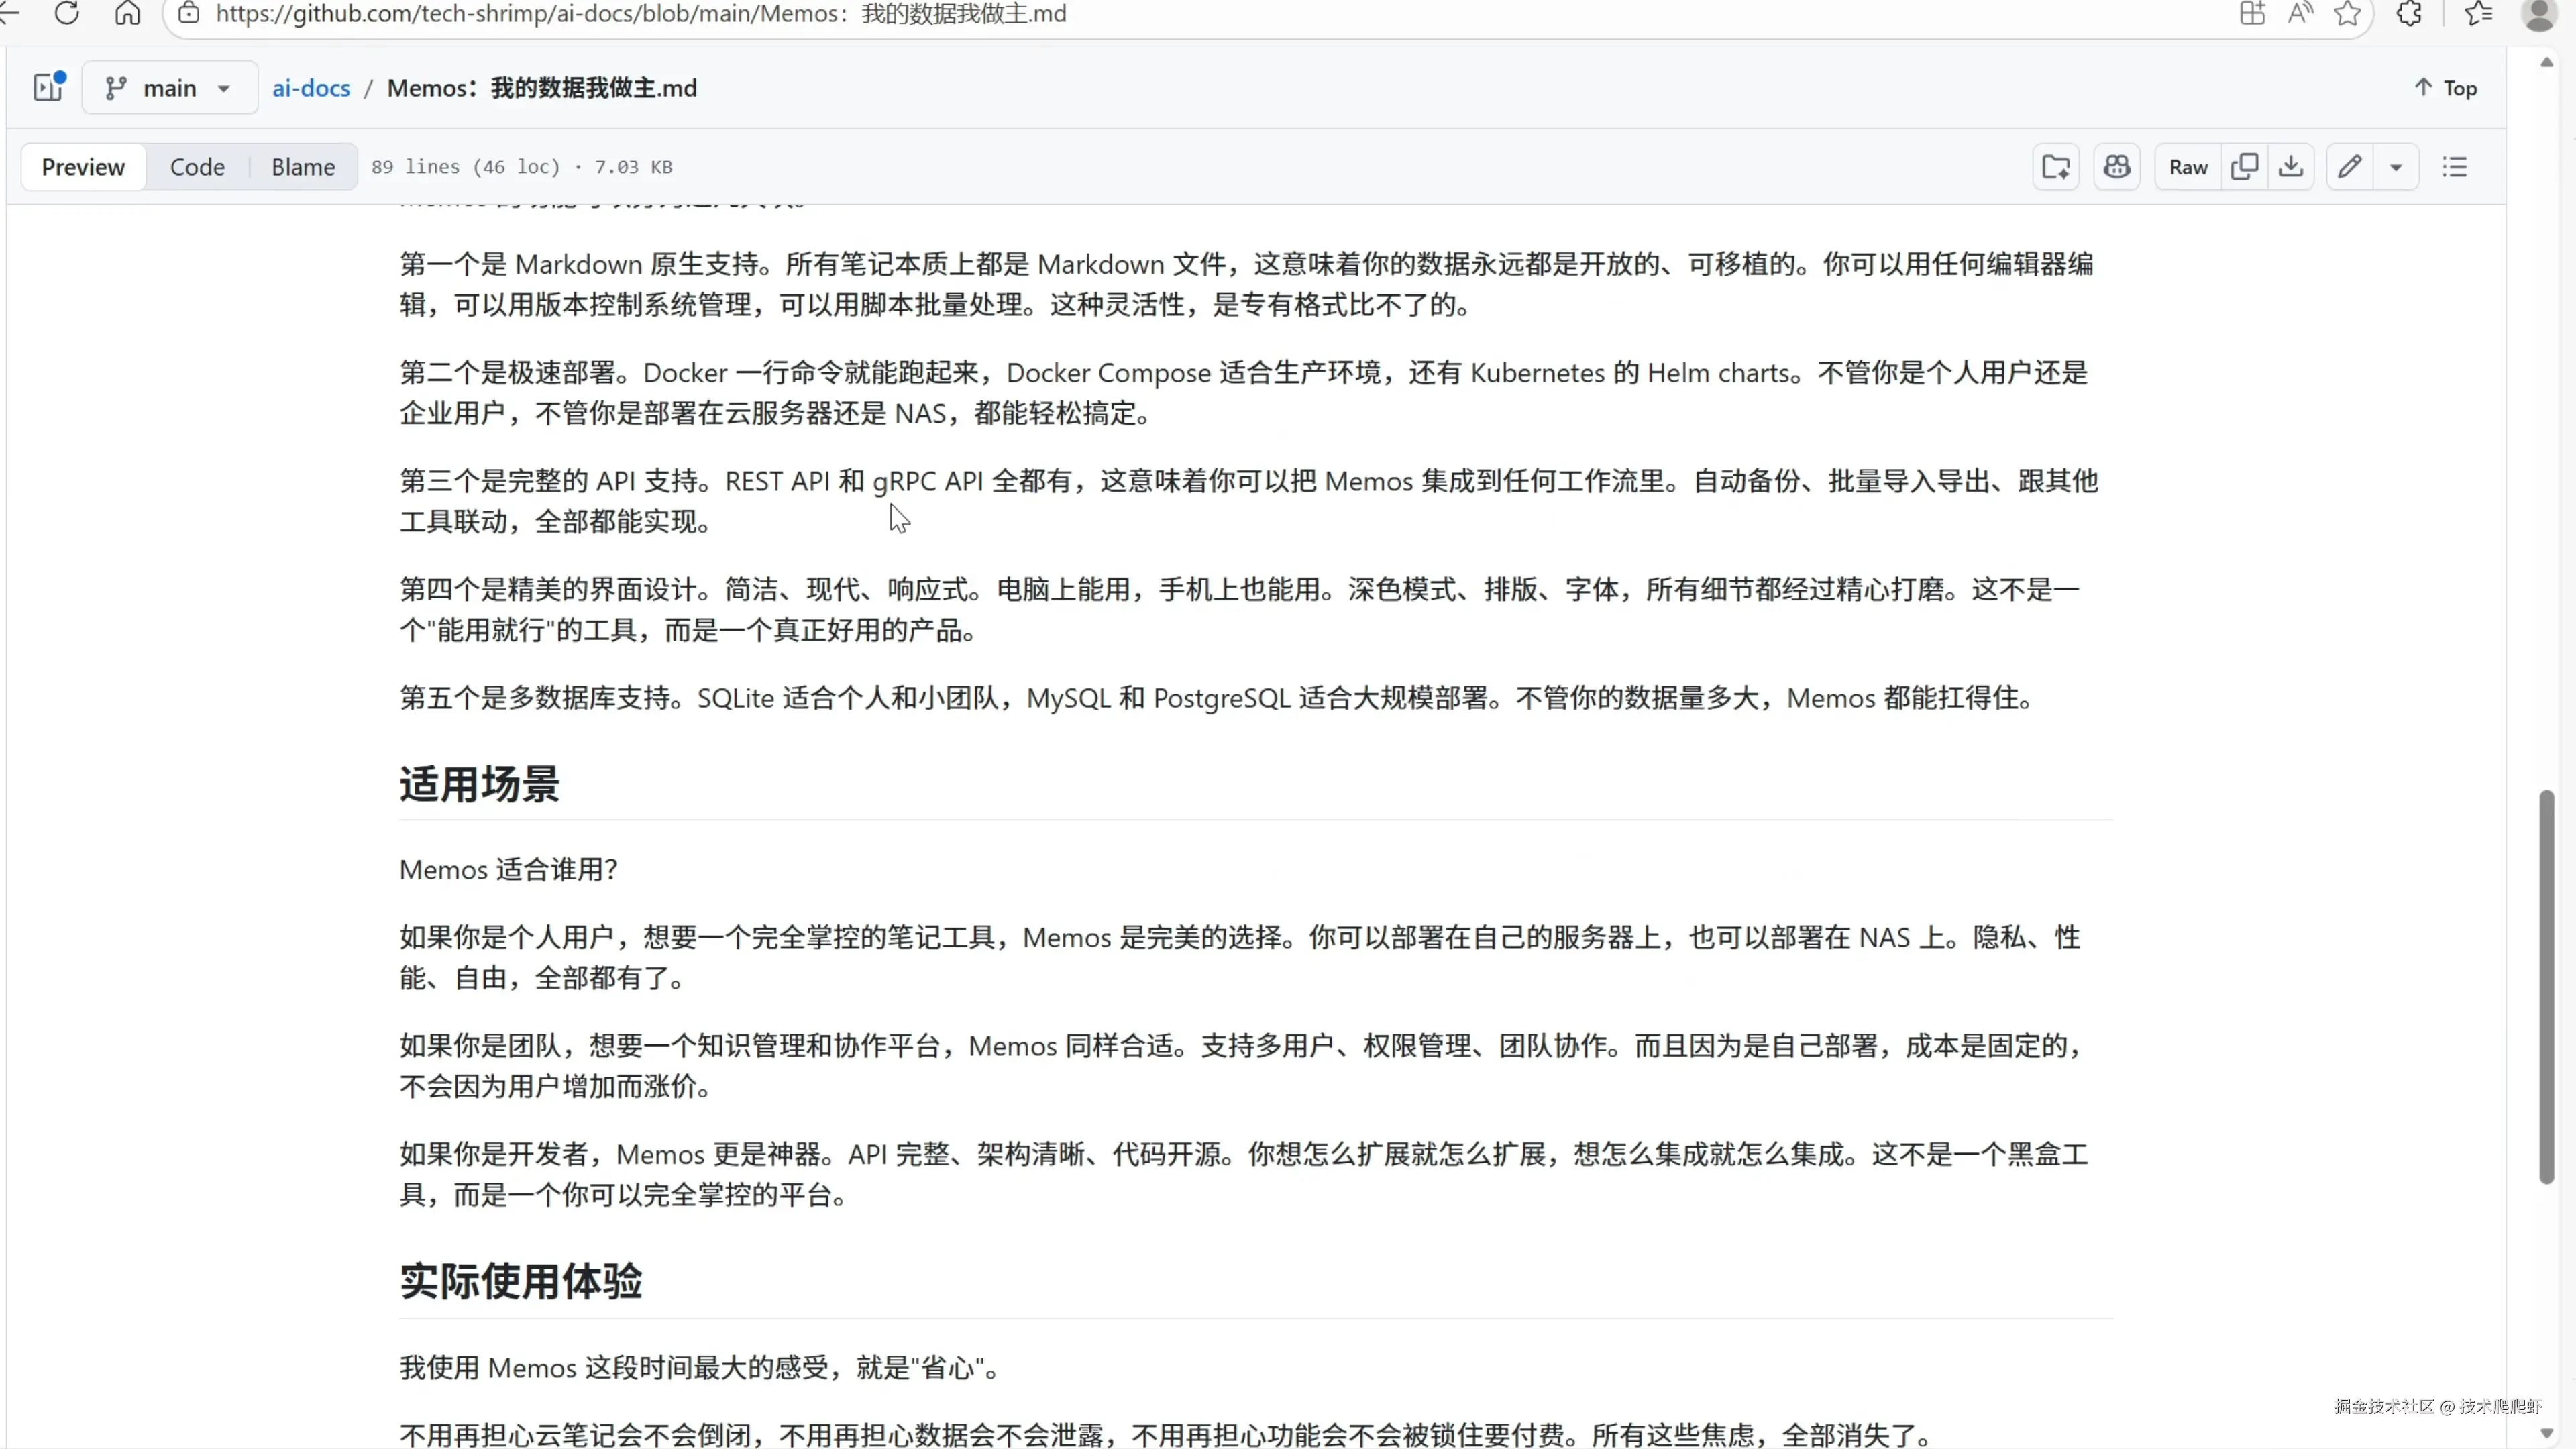This screenshot has width=2576, height=1449.
Task: Click the Copilot icon in toolbar
Action: 2116,167
